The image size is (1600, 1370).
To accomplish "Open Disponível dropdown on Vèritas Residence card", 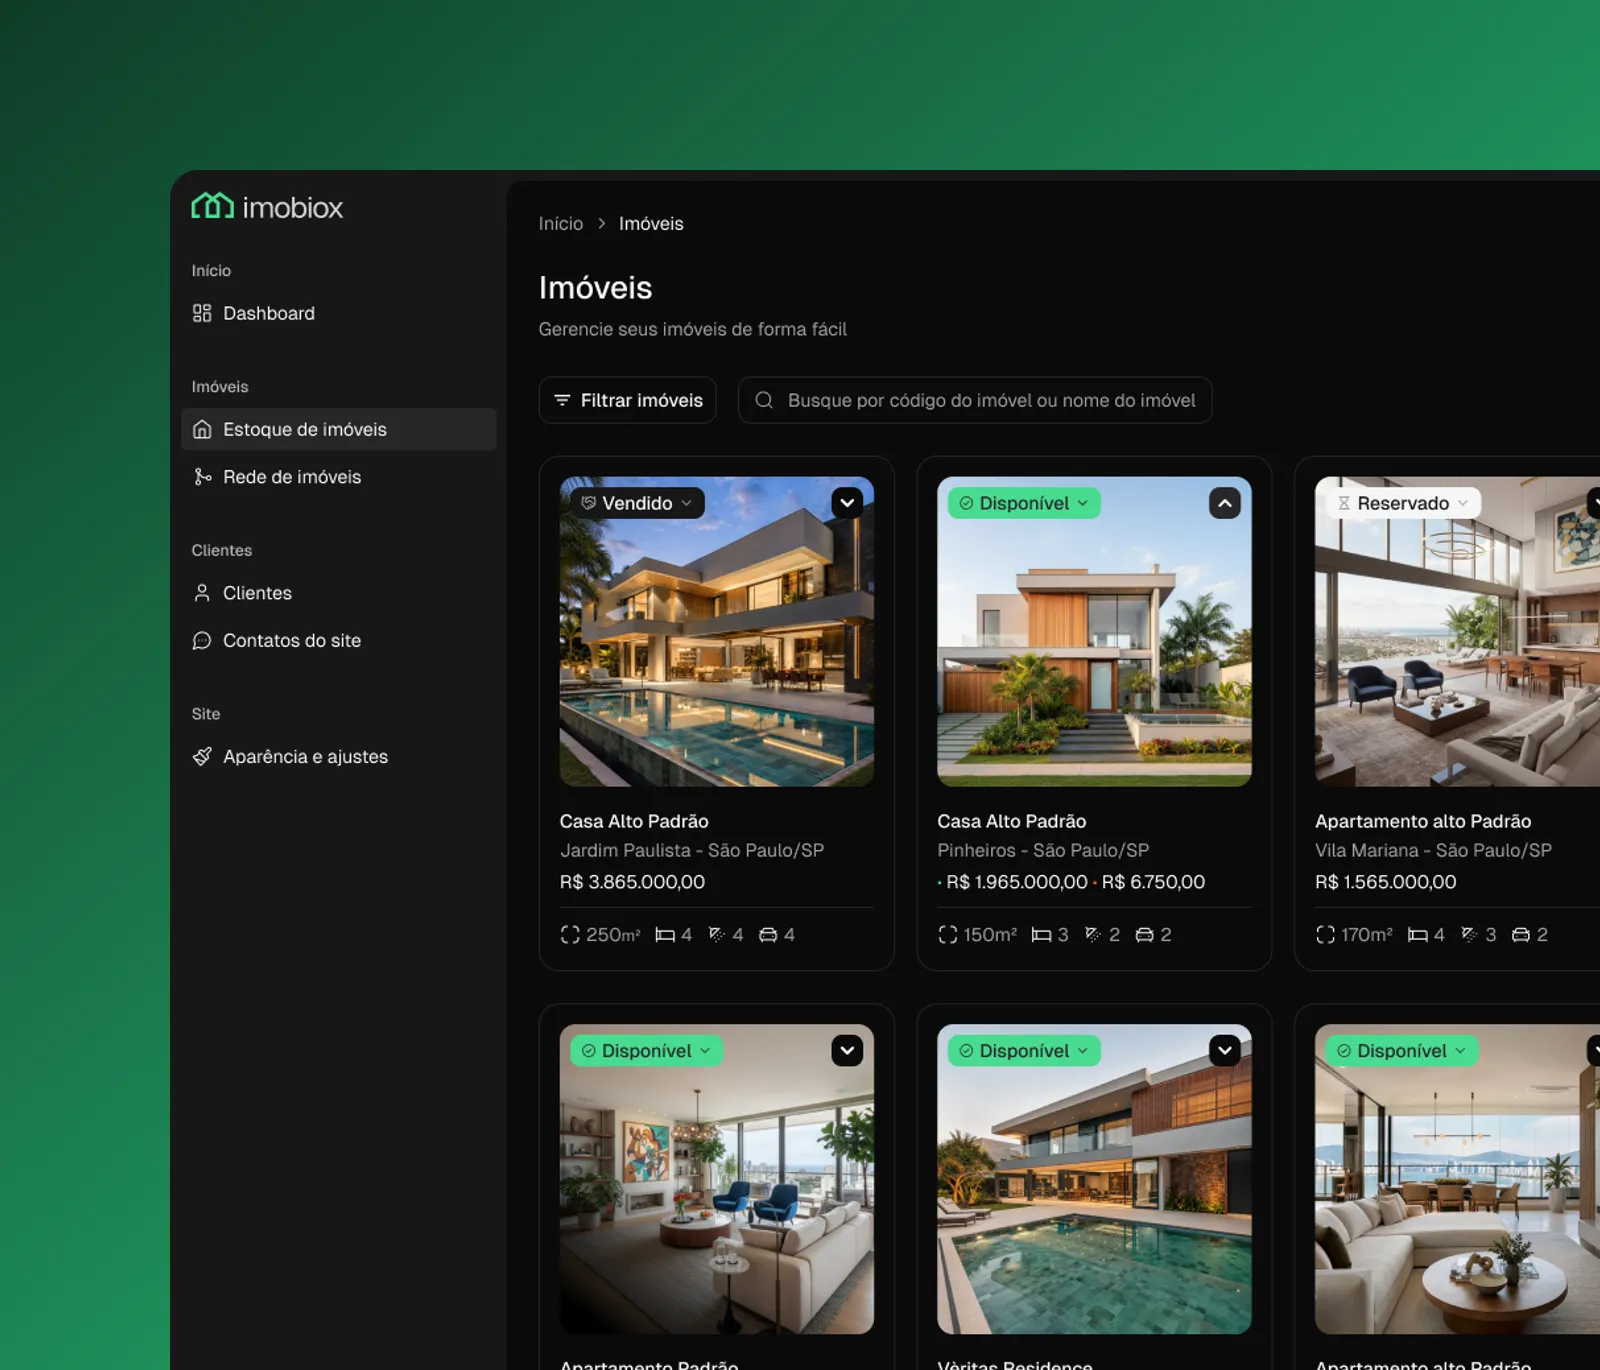I will (1024, 1051).
